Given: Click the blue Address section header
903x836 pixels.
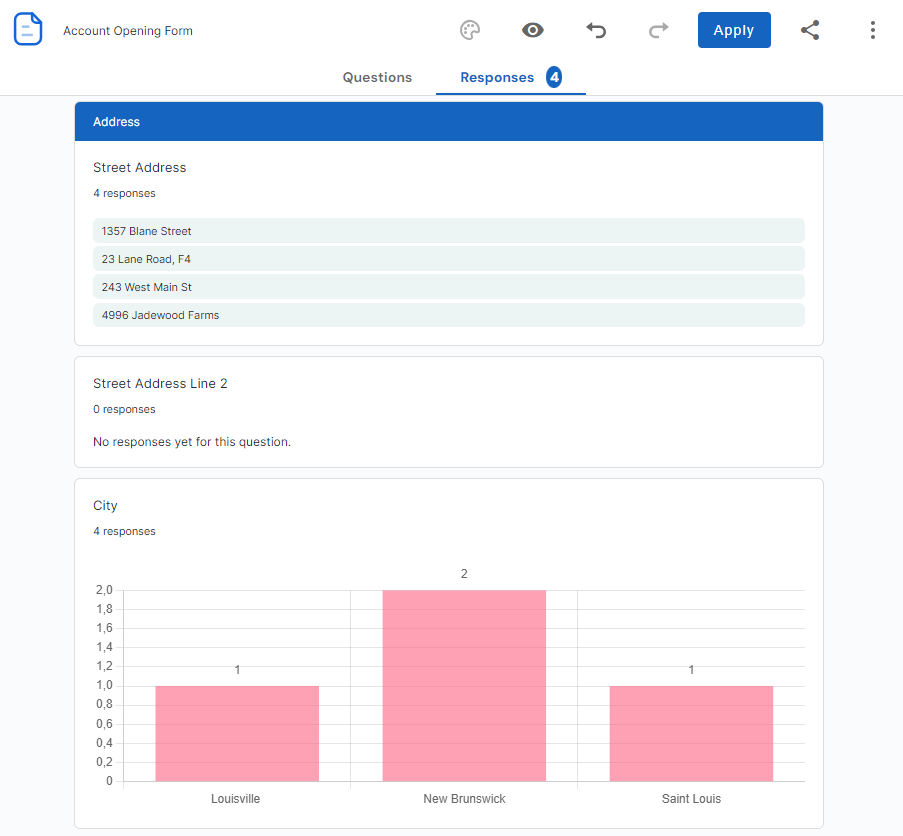Looking at the screenshot, I should (448, 122).
